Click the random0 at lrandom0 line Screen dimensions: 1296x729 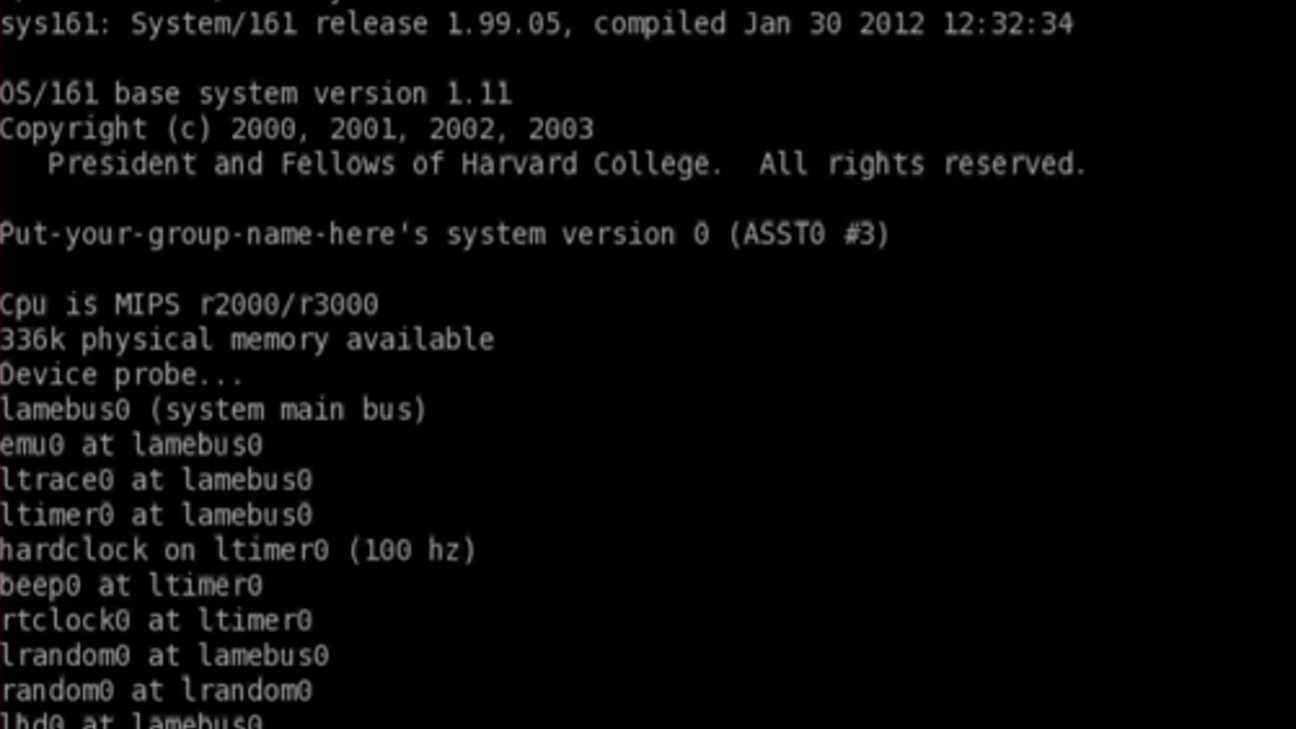pos(156,691)
